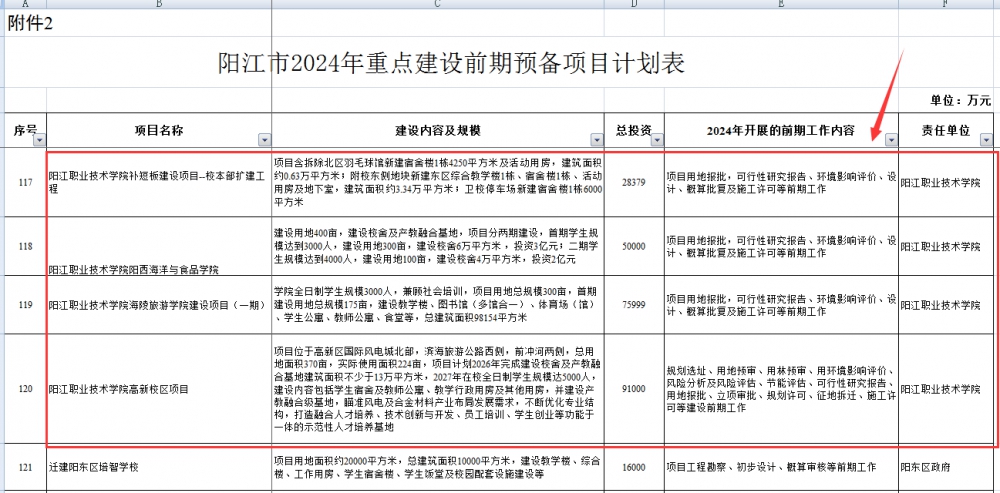Select column D header
This screenshot has width=1000, height=493.
(x=635, y=4)
